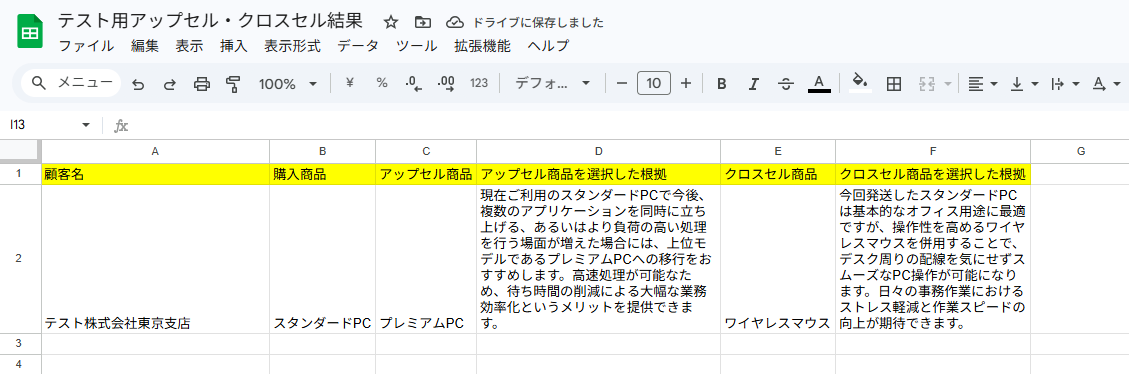1129x374 pixels.
Task: Click the formula bar
Action: click(x=626, y=125)
